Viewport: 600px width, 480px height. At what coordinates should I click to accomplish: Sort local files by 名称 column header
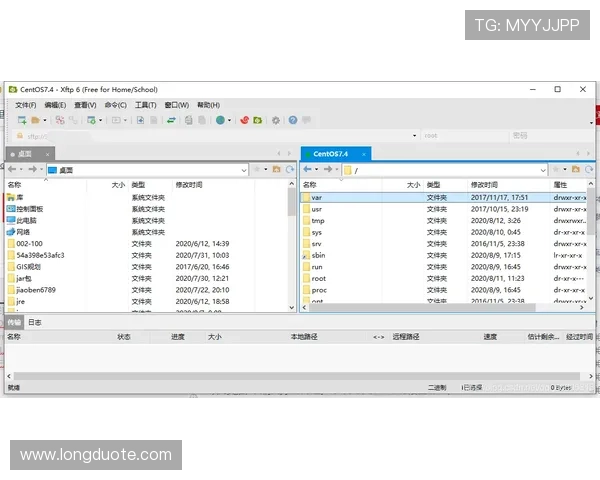pyautogui.click(x=14, y=185)
